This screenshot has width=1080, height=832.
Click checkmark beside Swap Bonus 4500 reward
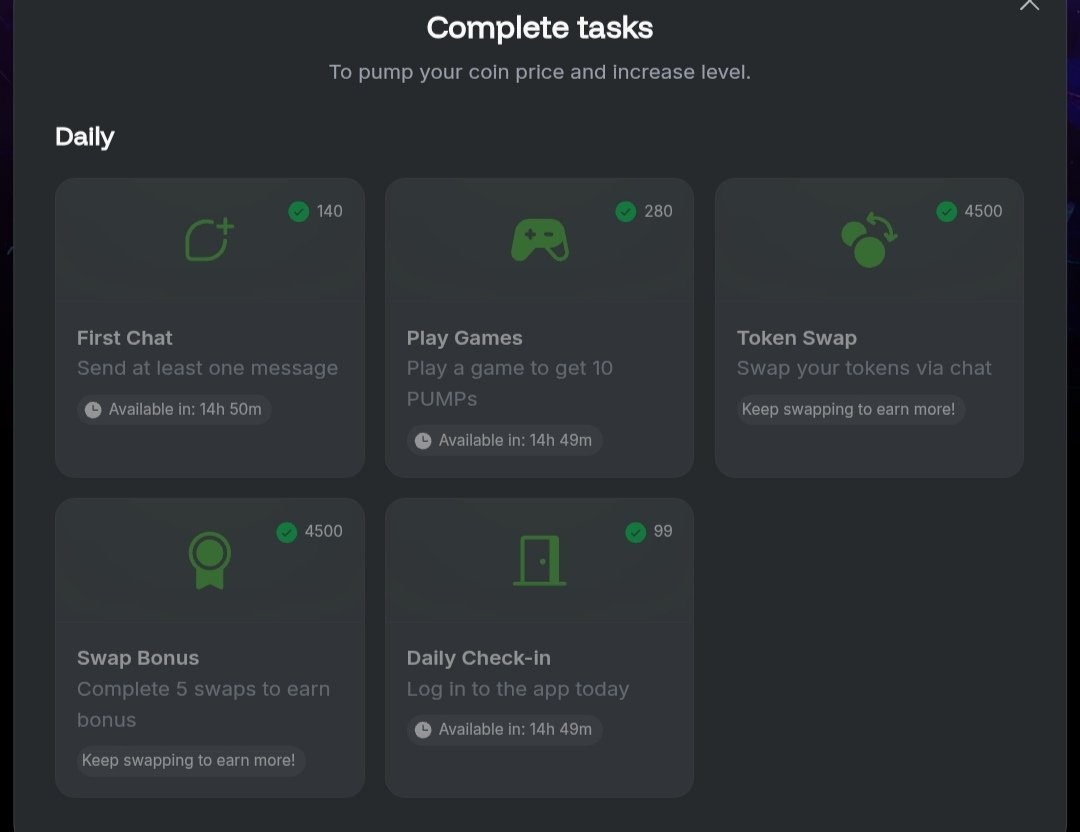287,532
